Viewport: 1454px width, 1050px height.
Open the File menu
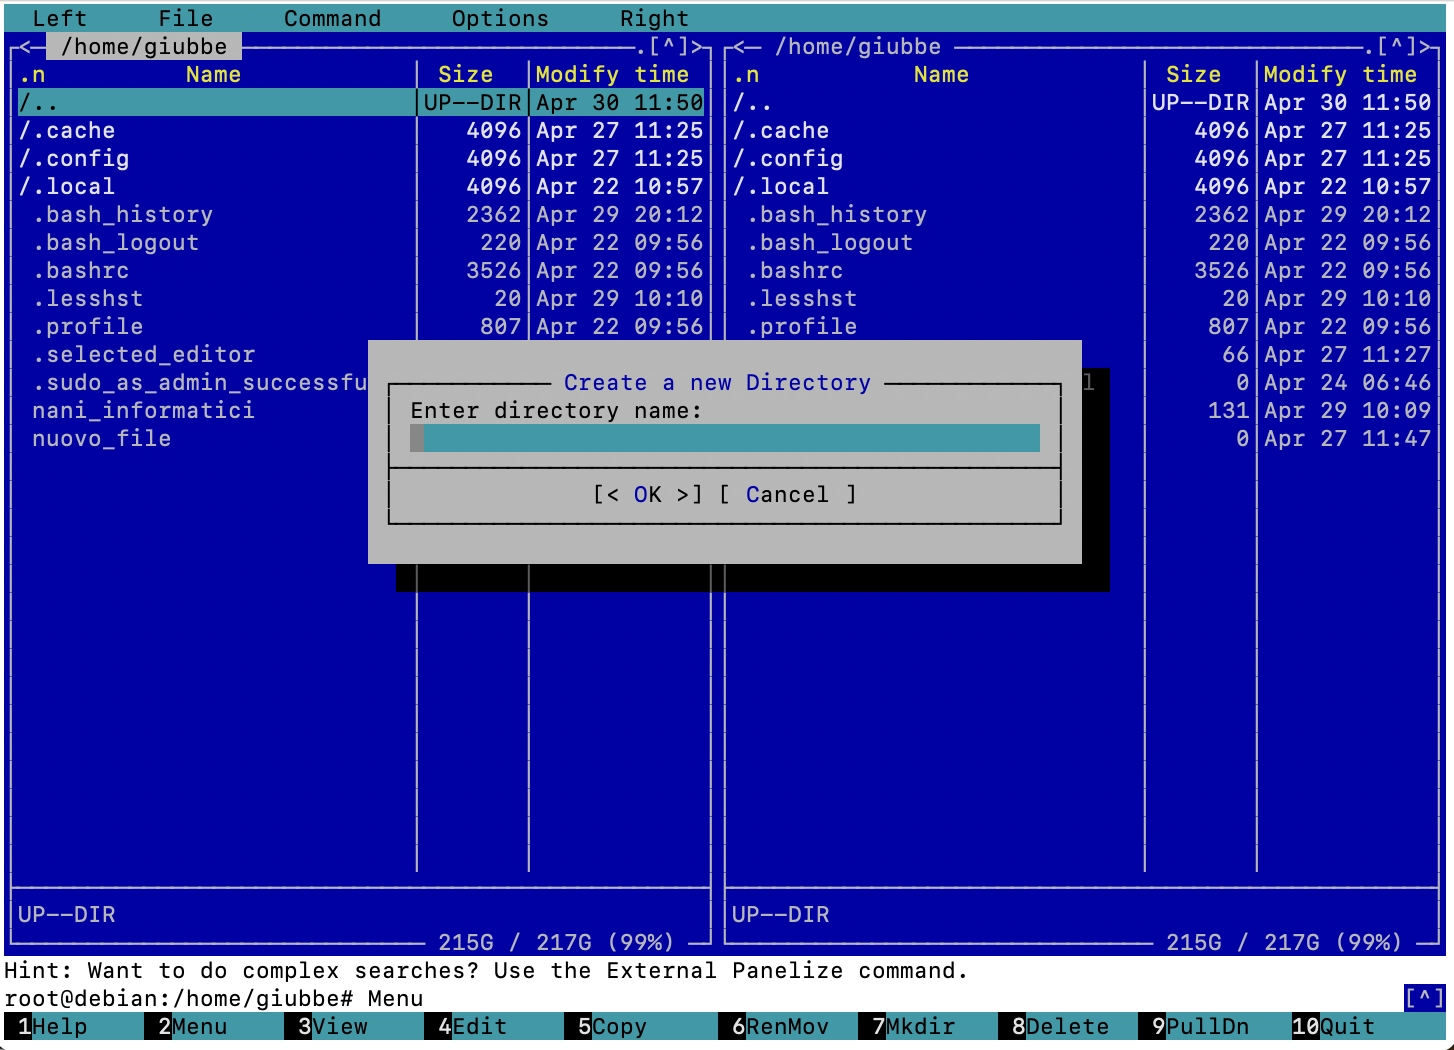(x=185, y=18)
